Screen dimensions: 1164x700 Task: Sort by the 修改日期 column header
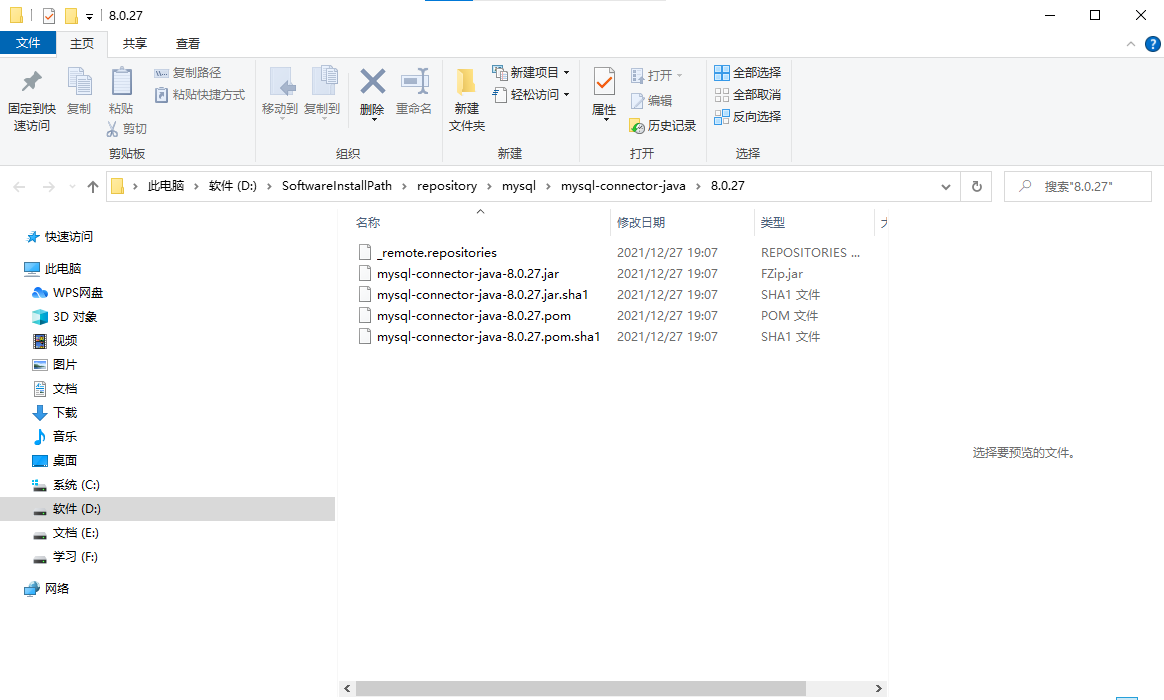(641, 223)
